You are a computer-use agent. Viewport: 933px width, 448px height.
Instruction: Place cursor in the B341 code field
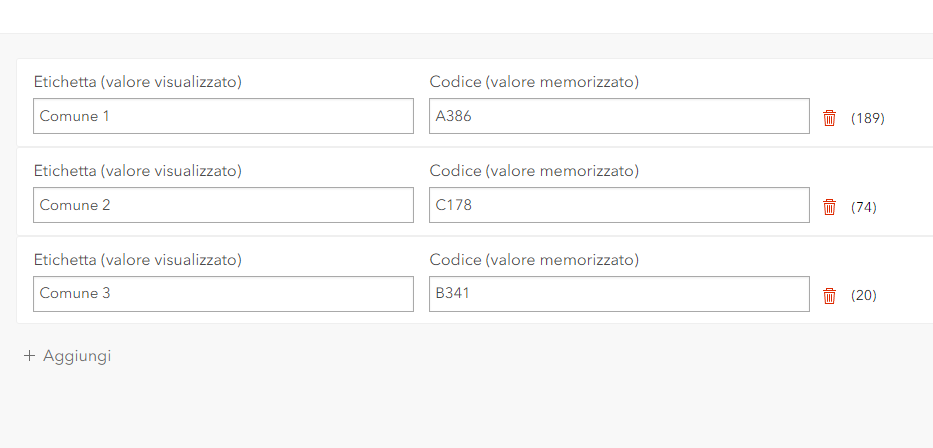point(619,294)
